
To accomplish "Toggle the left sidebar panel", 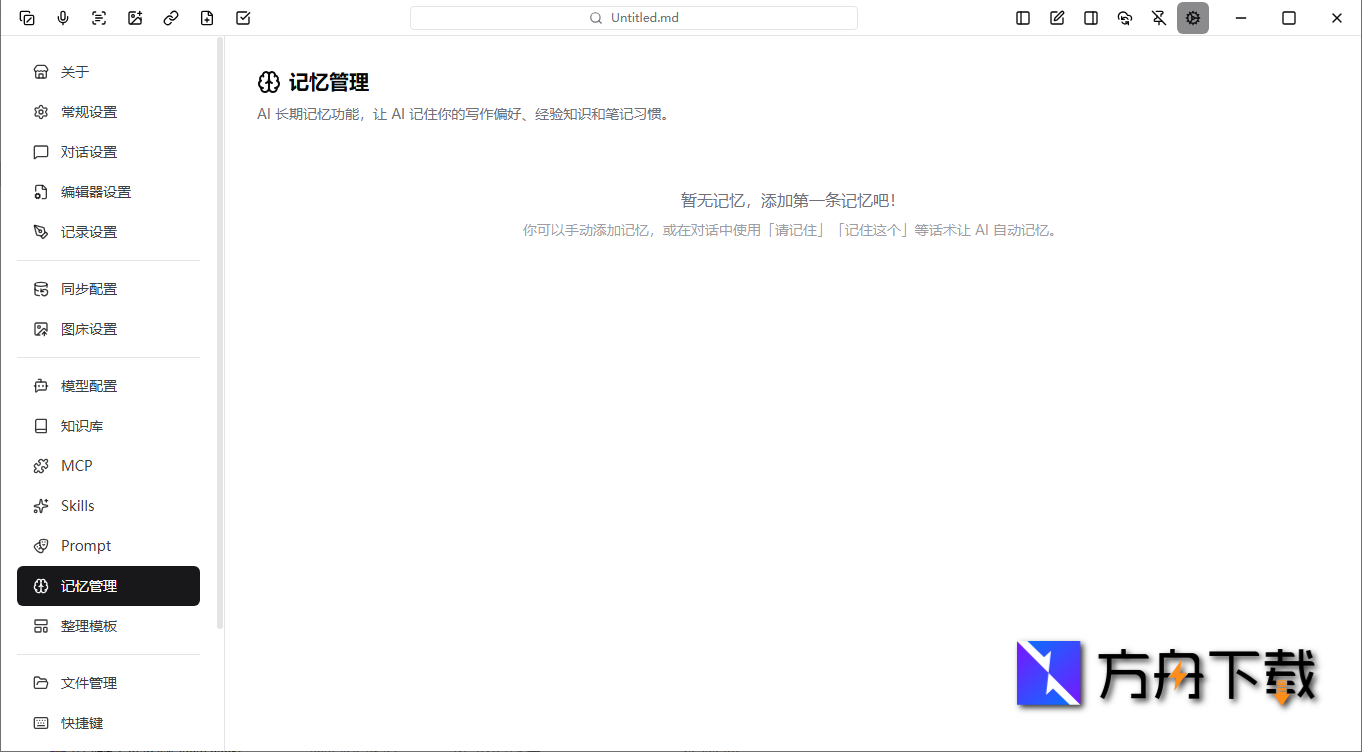I will point(1022,17).
